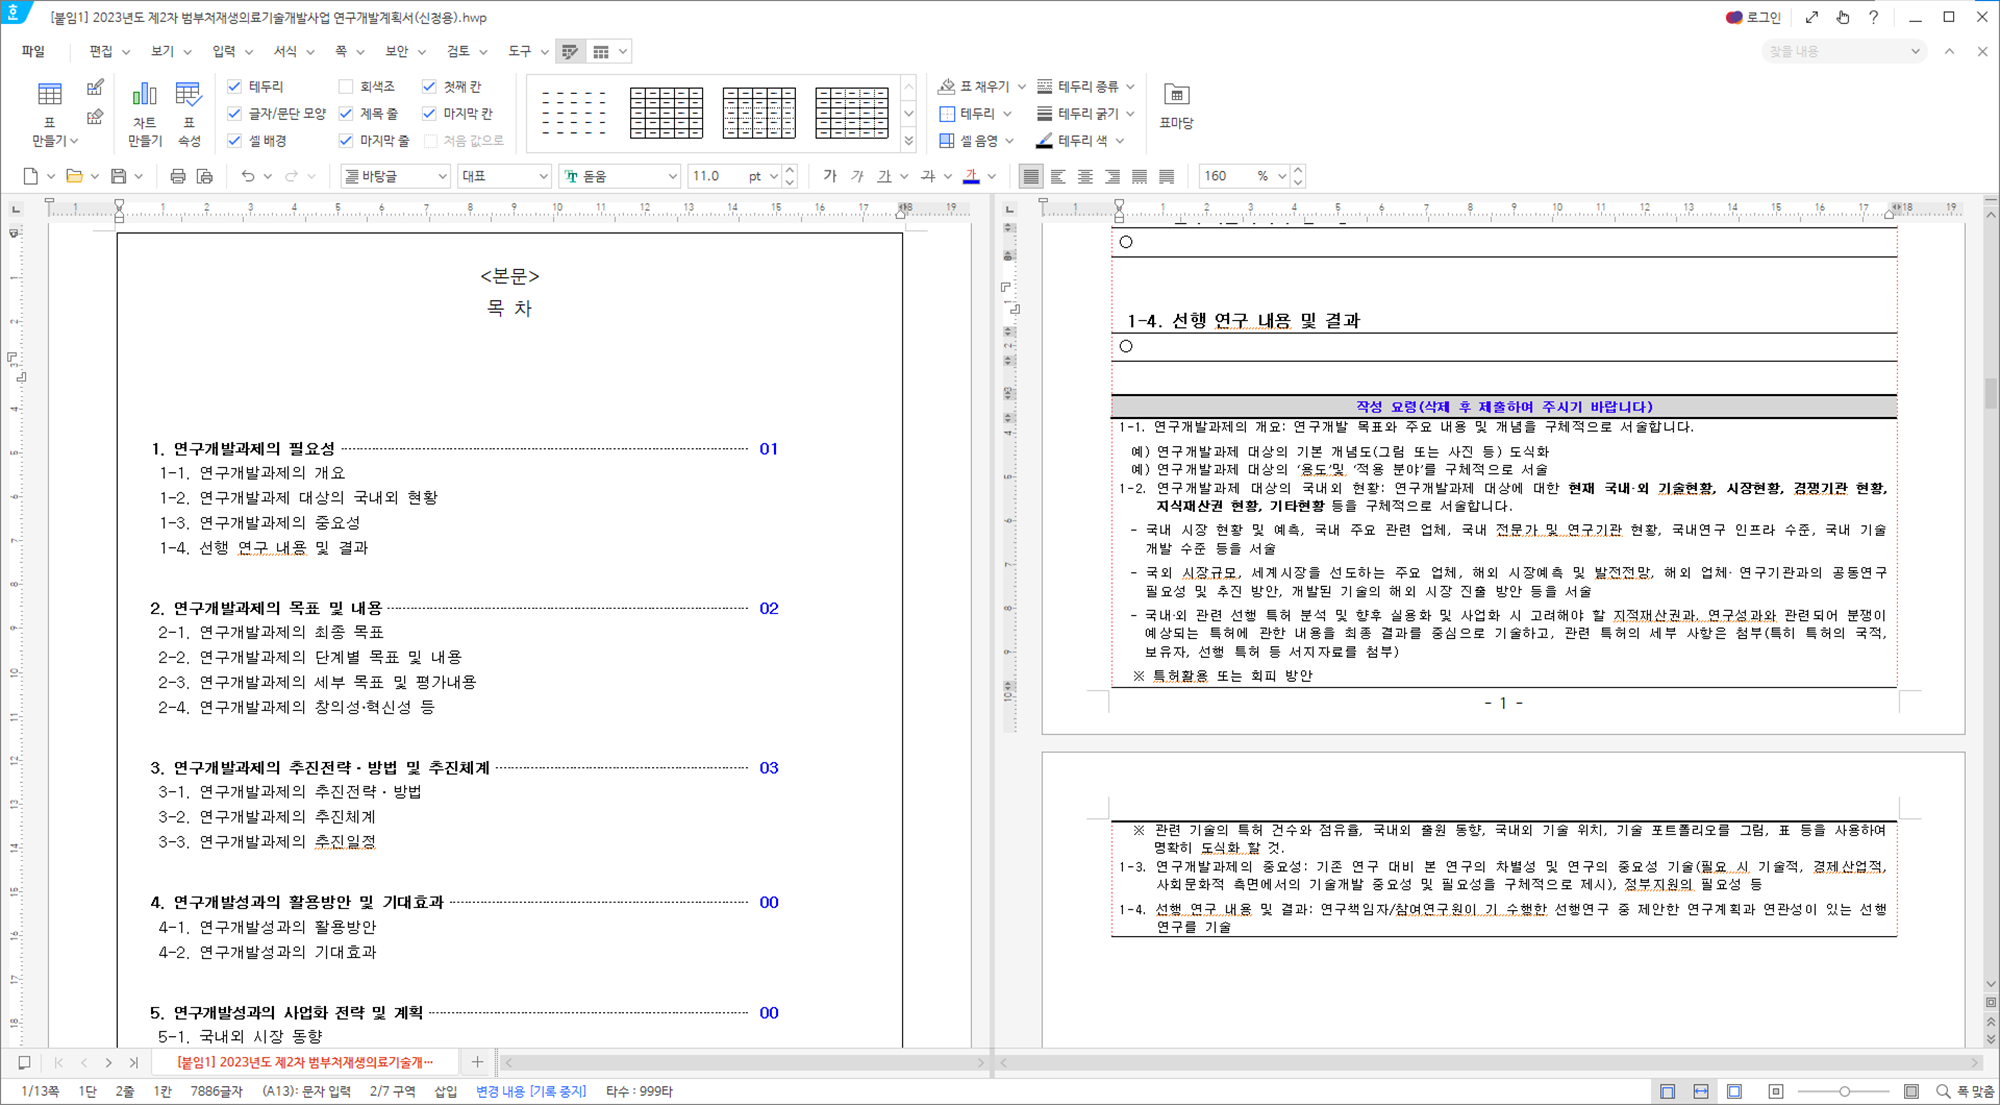Open 표 속성 table properties
This screenshot has height=1105, width=2000.
188,96
